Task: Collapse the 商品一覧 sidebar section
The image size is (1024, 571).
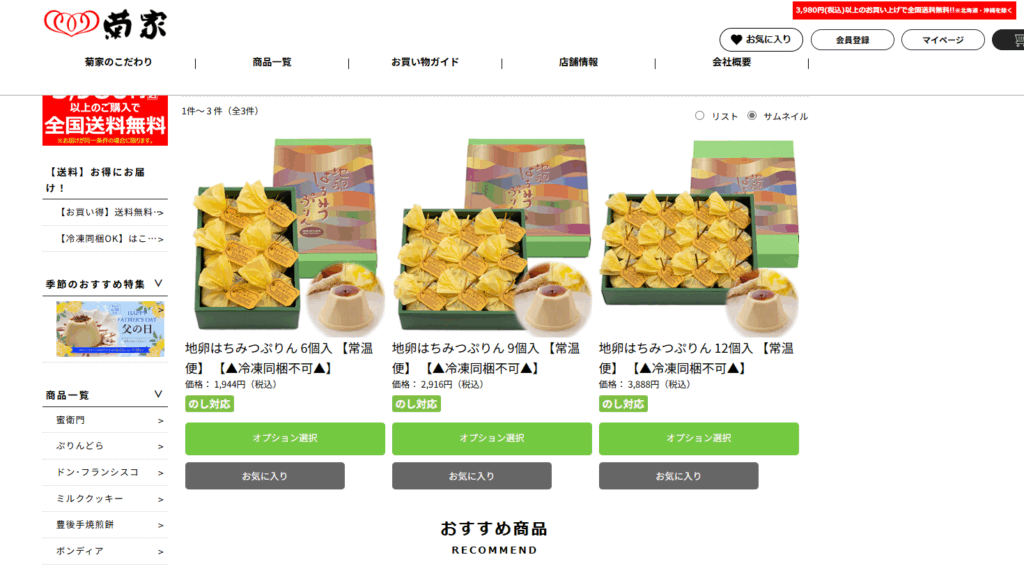Action: pos(158,394)
